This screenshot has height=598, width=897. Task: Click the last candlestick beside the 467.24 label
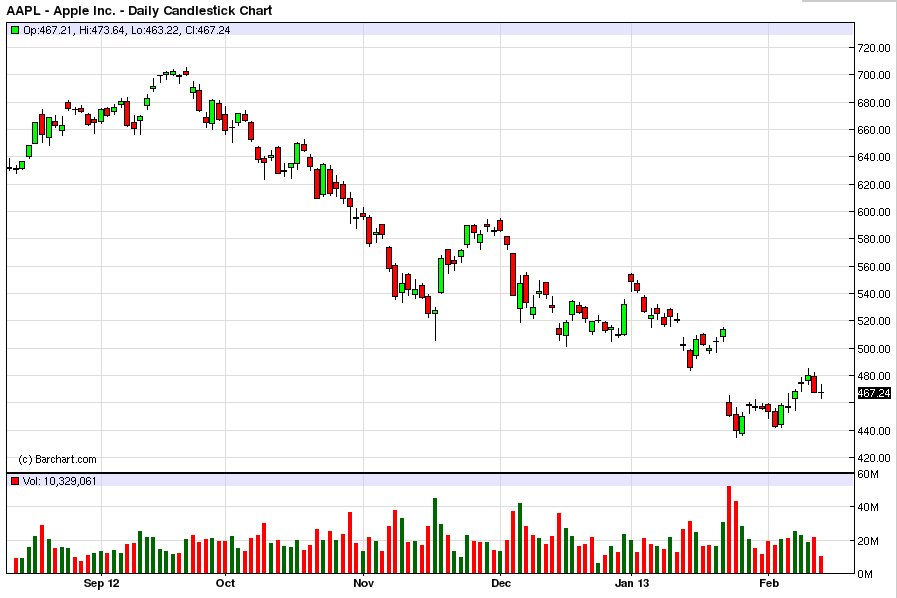coord(821,392)
